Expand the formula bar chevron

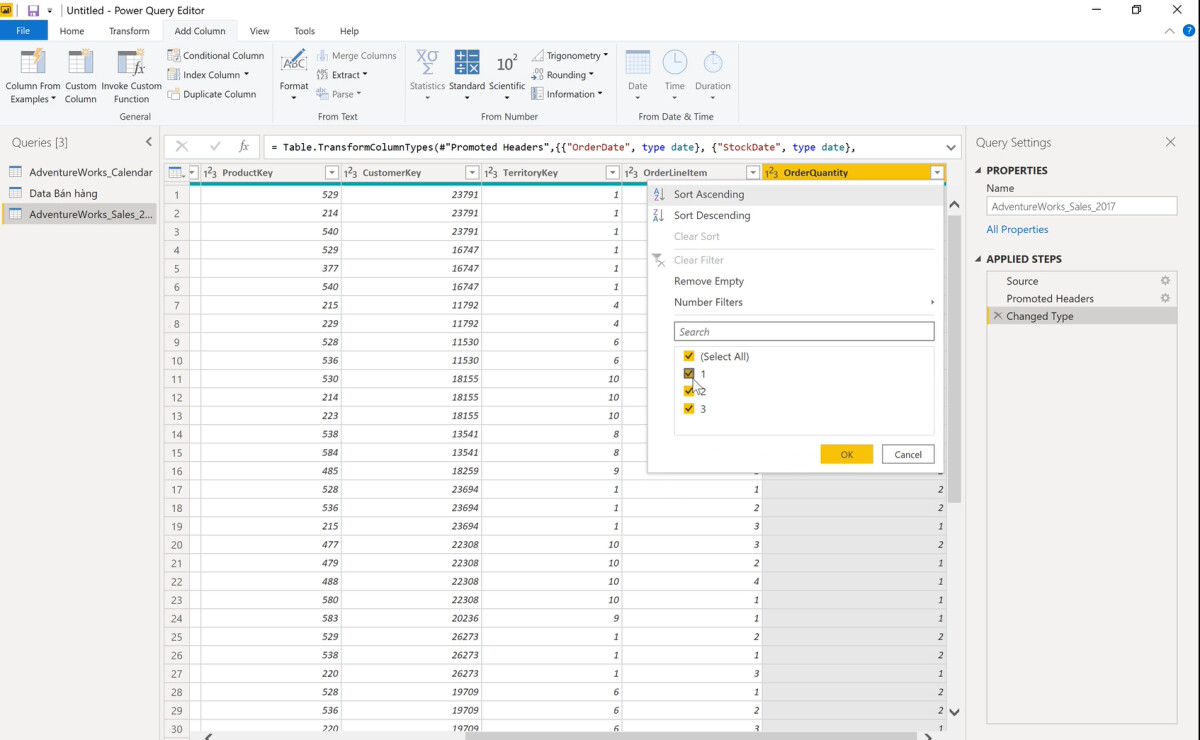950,146
